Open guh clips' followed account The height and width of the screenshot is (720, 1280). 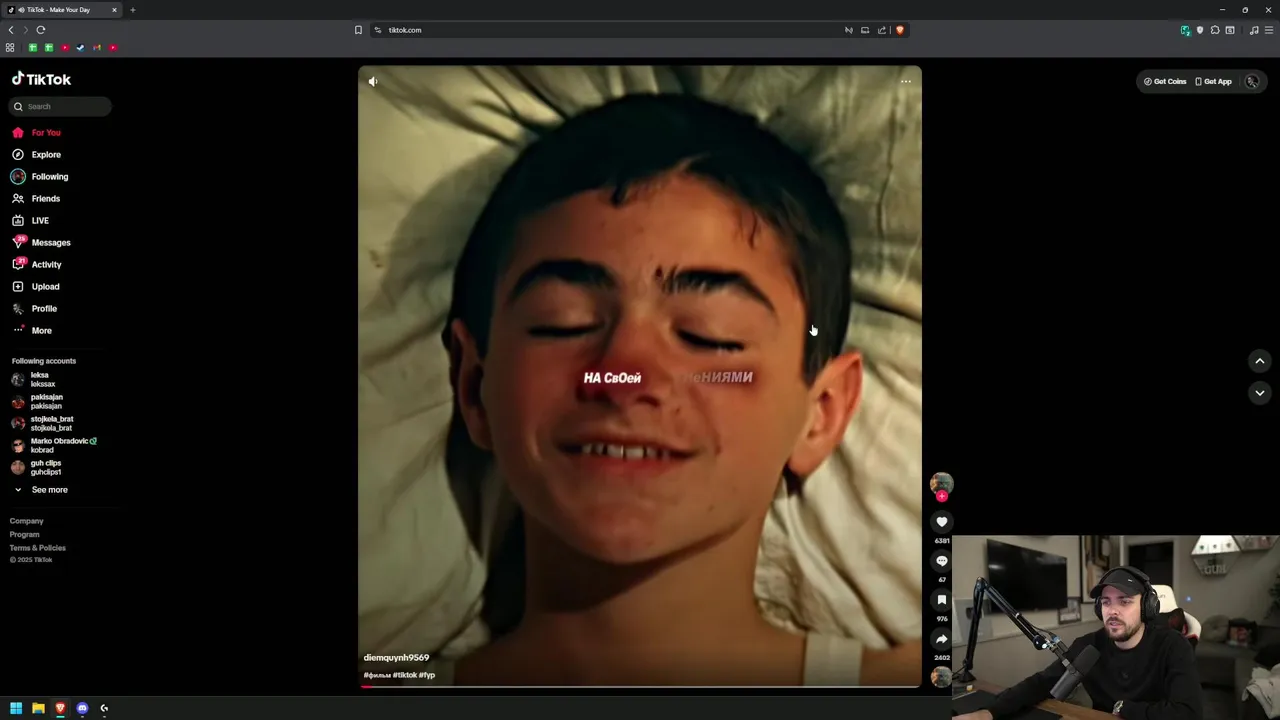[x=37, y=467]
